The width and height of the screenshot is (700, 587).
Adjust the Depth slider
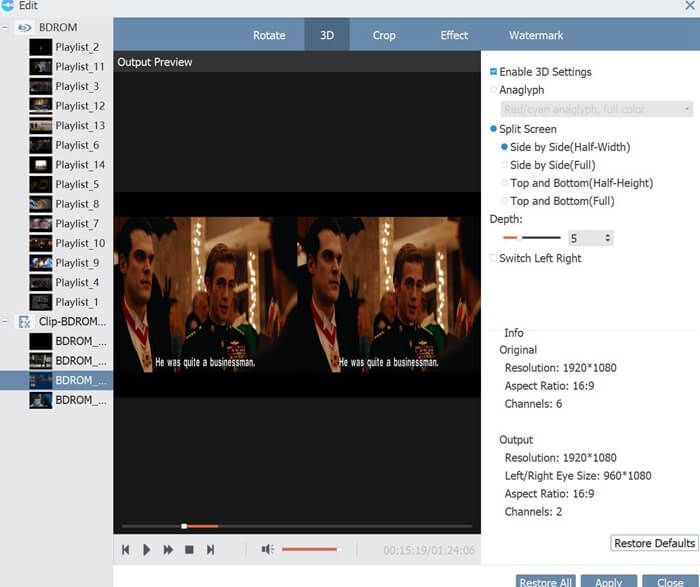click(531, 238)
